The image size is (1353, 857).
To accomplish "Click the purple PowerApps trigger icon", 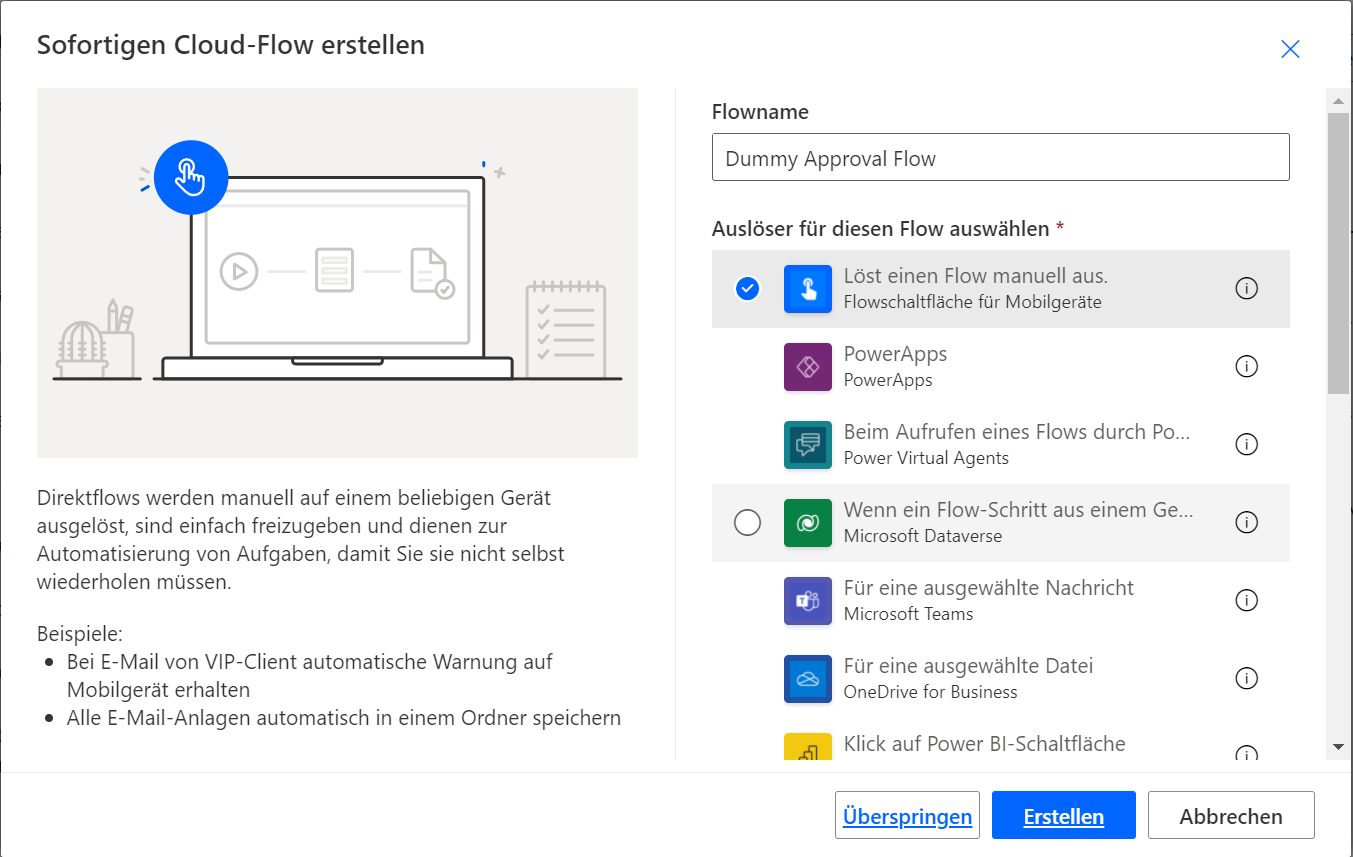I will tap(808, 367).
